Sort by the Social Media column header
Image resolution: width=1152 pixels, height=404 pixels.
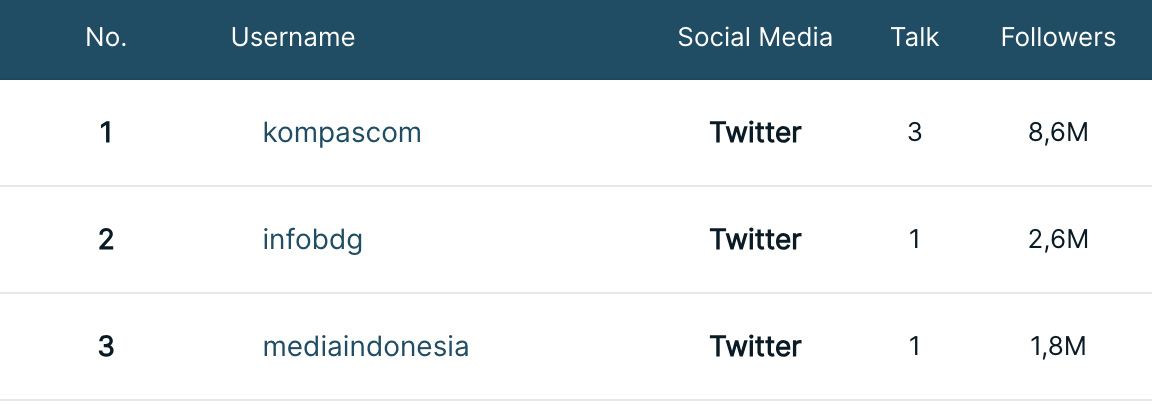[755, 37]
